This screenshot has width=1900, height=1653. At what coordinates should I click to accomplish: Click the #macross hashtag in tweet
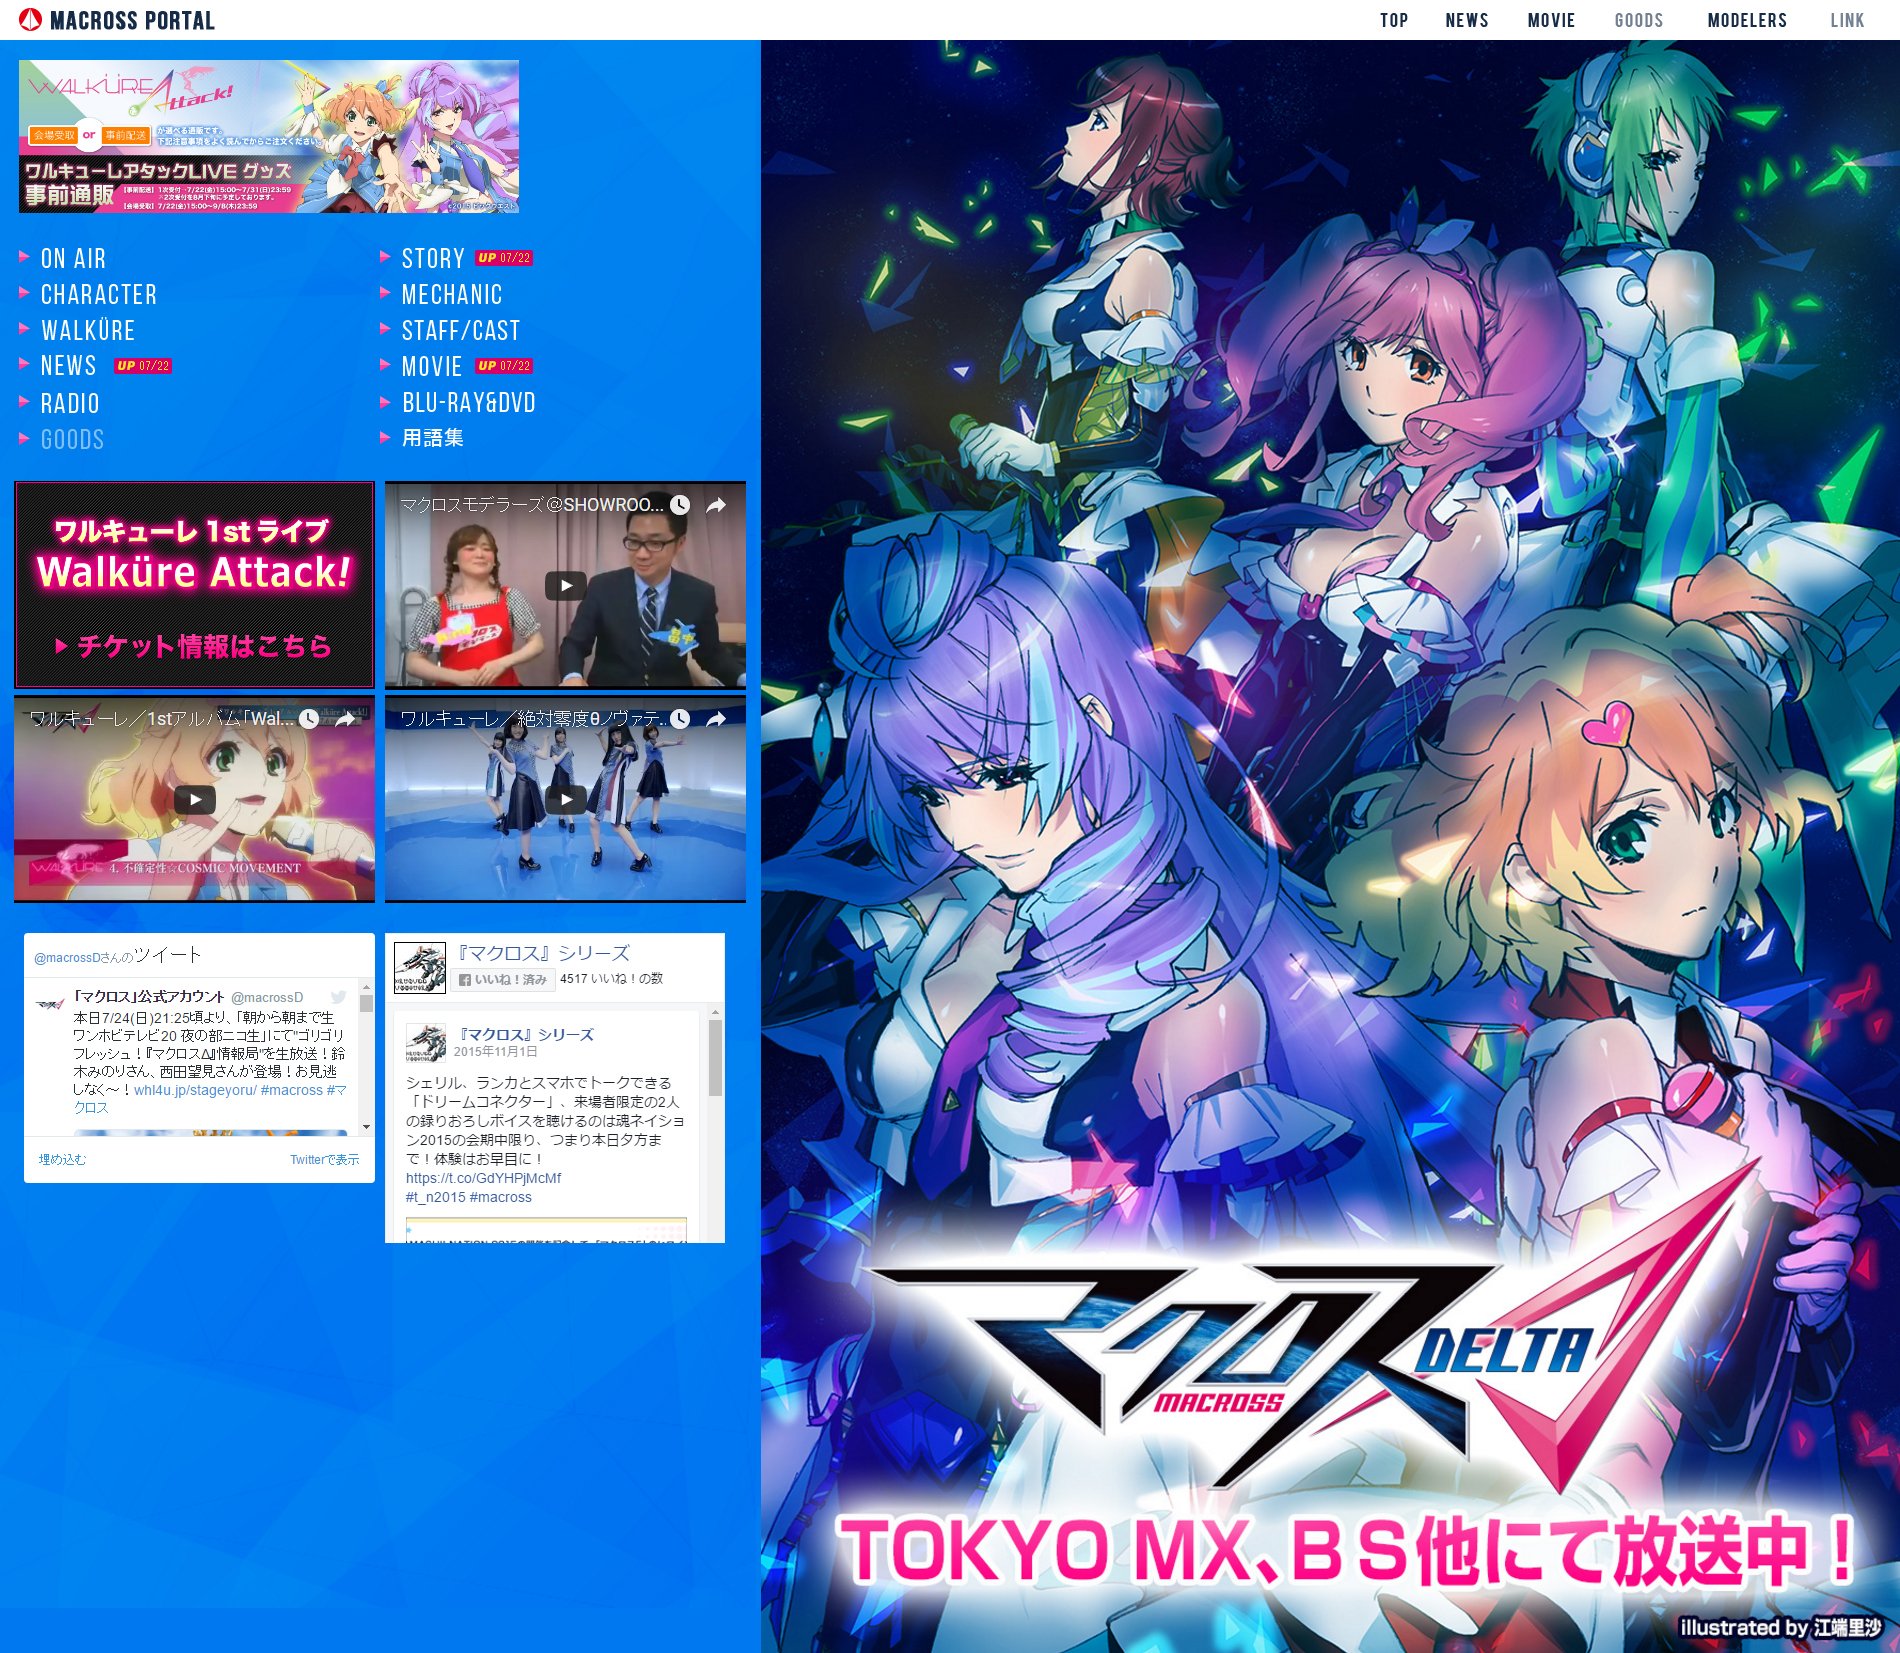[291, 1090]
